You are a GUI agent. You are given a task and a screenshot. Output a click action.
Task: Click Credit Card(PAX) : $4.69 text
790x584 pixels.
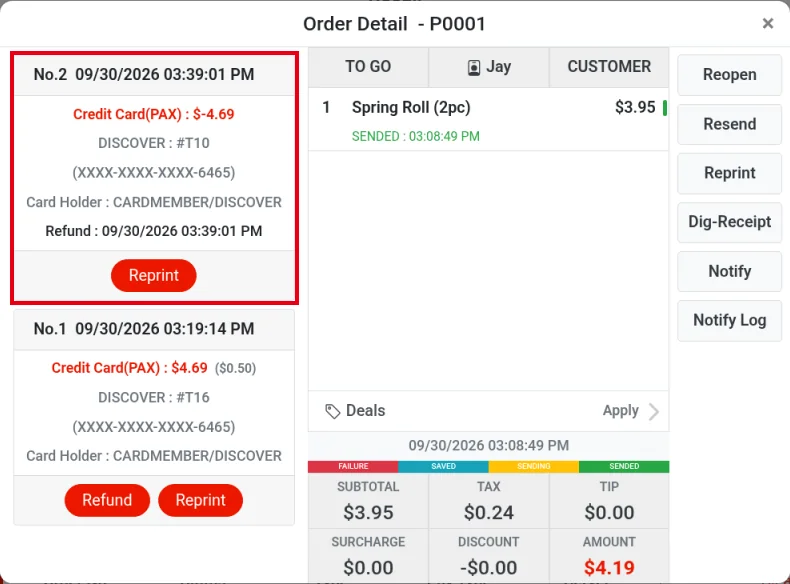pos(129,368)
